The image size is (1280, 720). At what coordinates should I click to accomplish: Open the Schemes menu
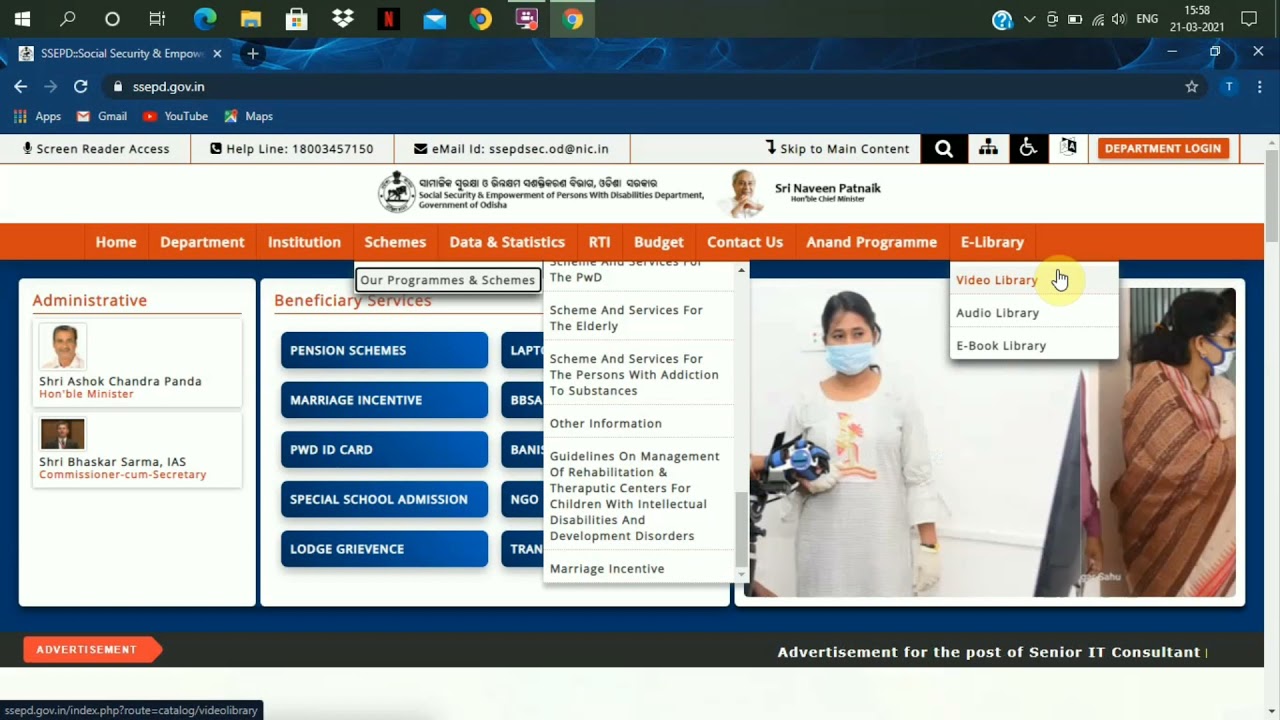[395, 242]
